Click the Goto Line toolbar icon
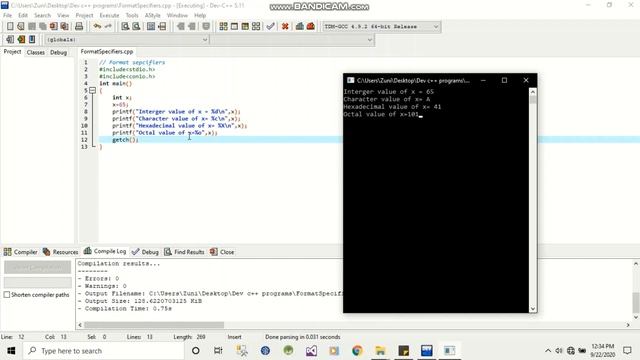 pos(162,27)
